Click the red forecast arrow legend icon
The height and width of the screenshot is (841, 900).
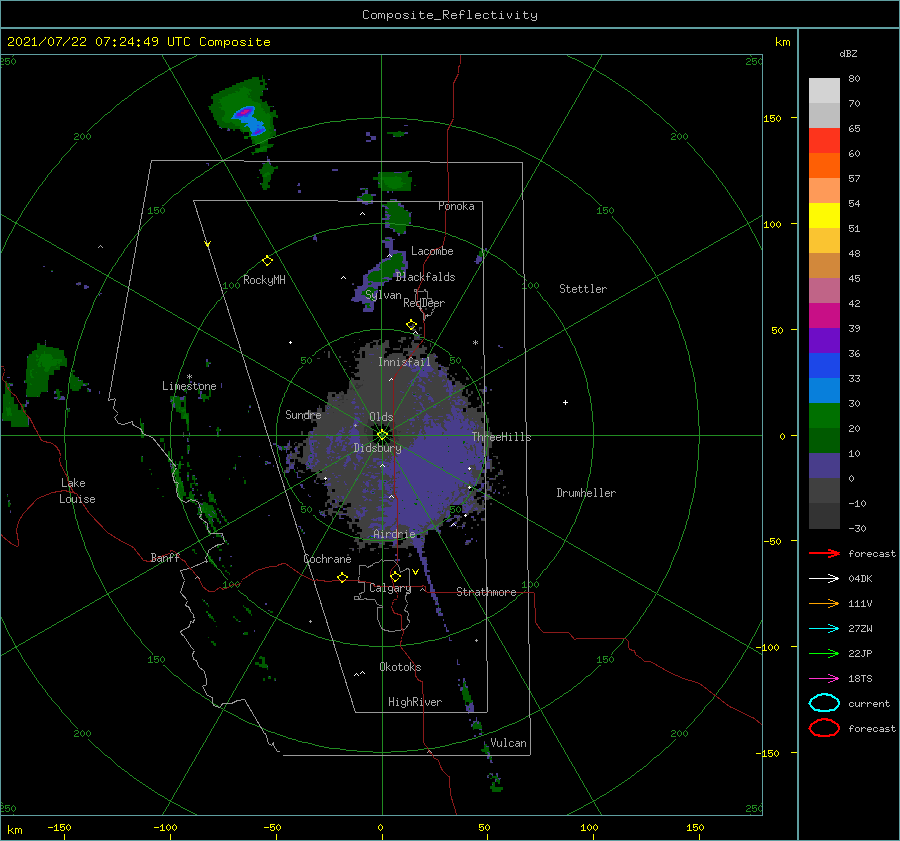pos(824,553)
